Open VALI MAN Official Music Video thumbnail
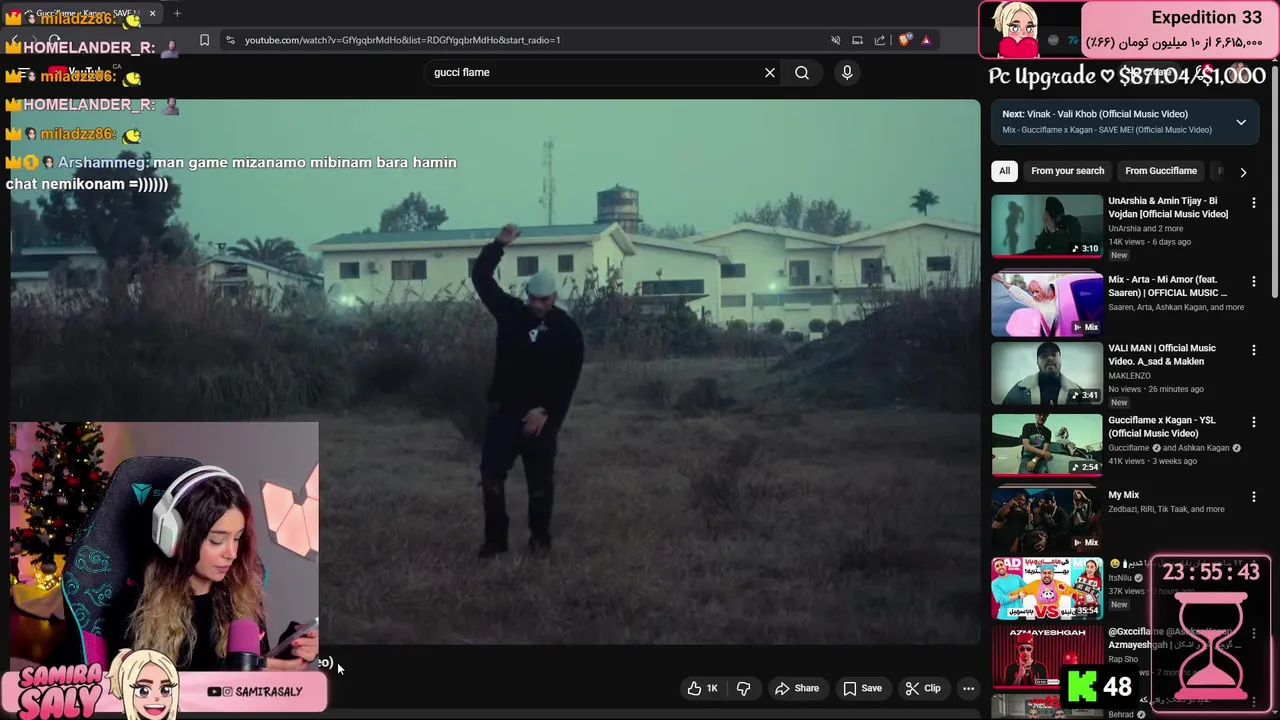The width and height of the screenshot is (1280, 720). click(x=1047, y=373)
